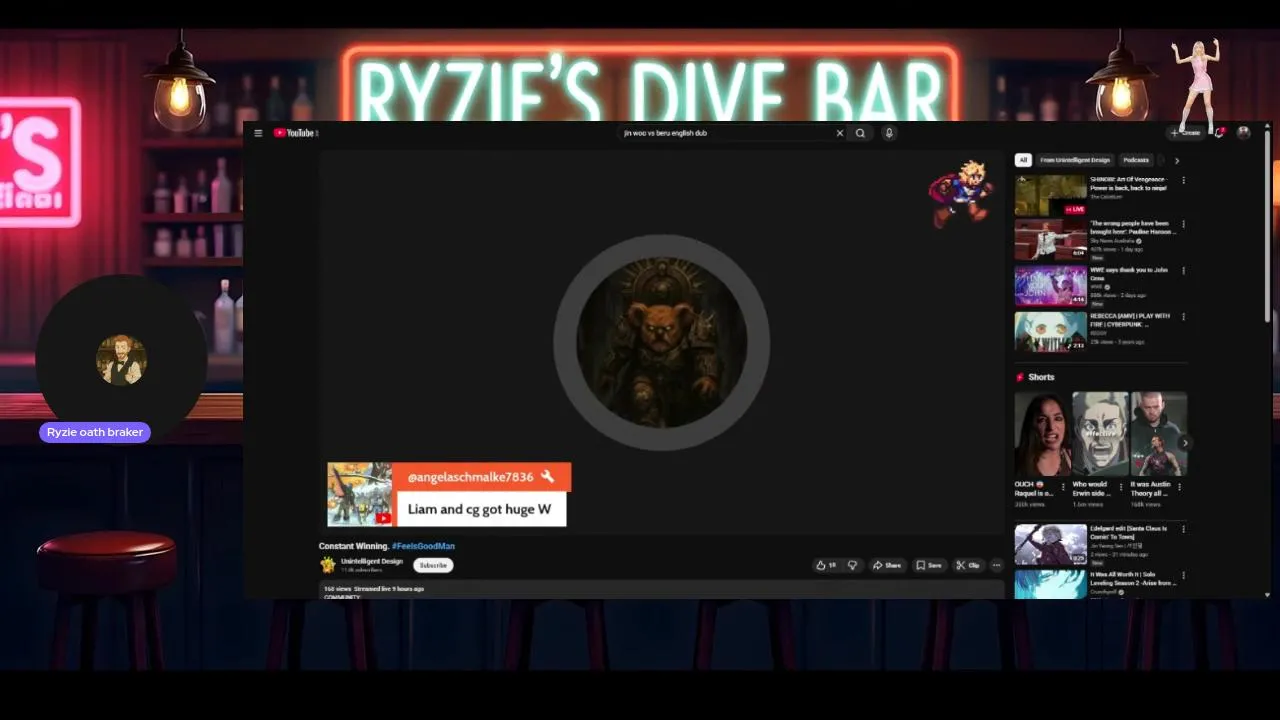
Task: Dislike the video with thumbs down
Action: tap(852, 565)
